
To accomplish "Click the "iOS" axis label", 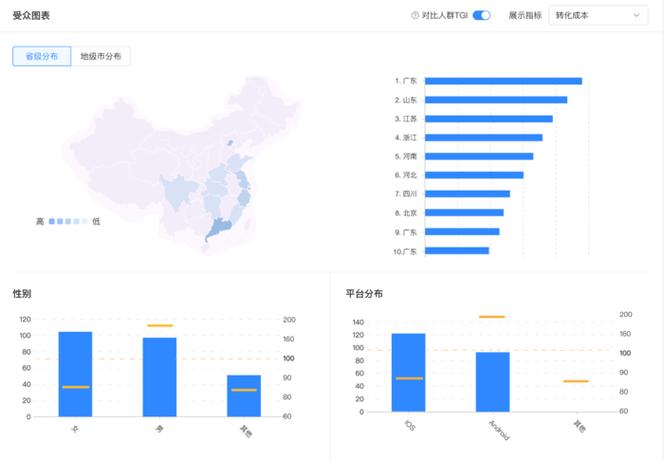I will tap(409, 425).
